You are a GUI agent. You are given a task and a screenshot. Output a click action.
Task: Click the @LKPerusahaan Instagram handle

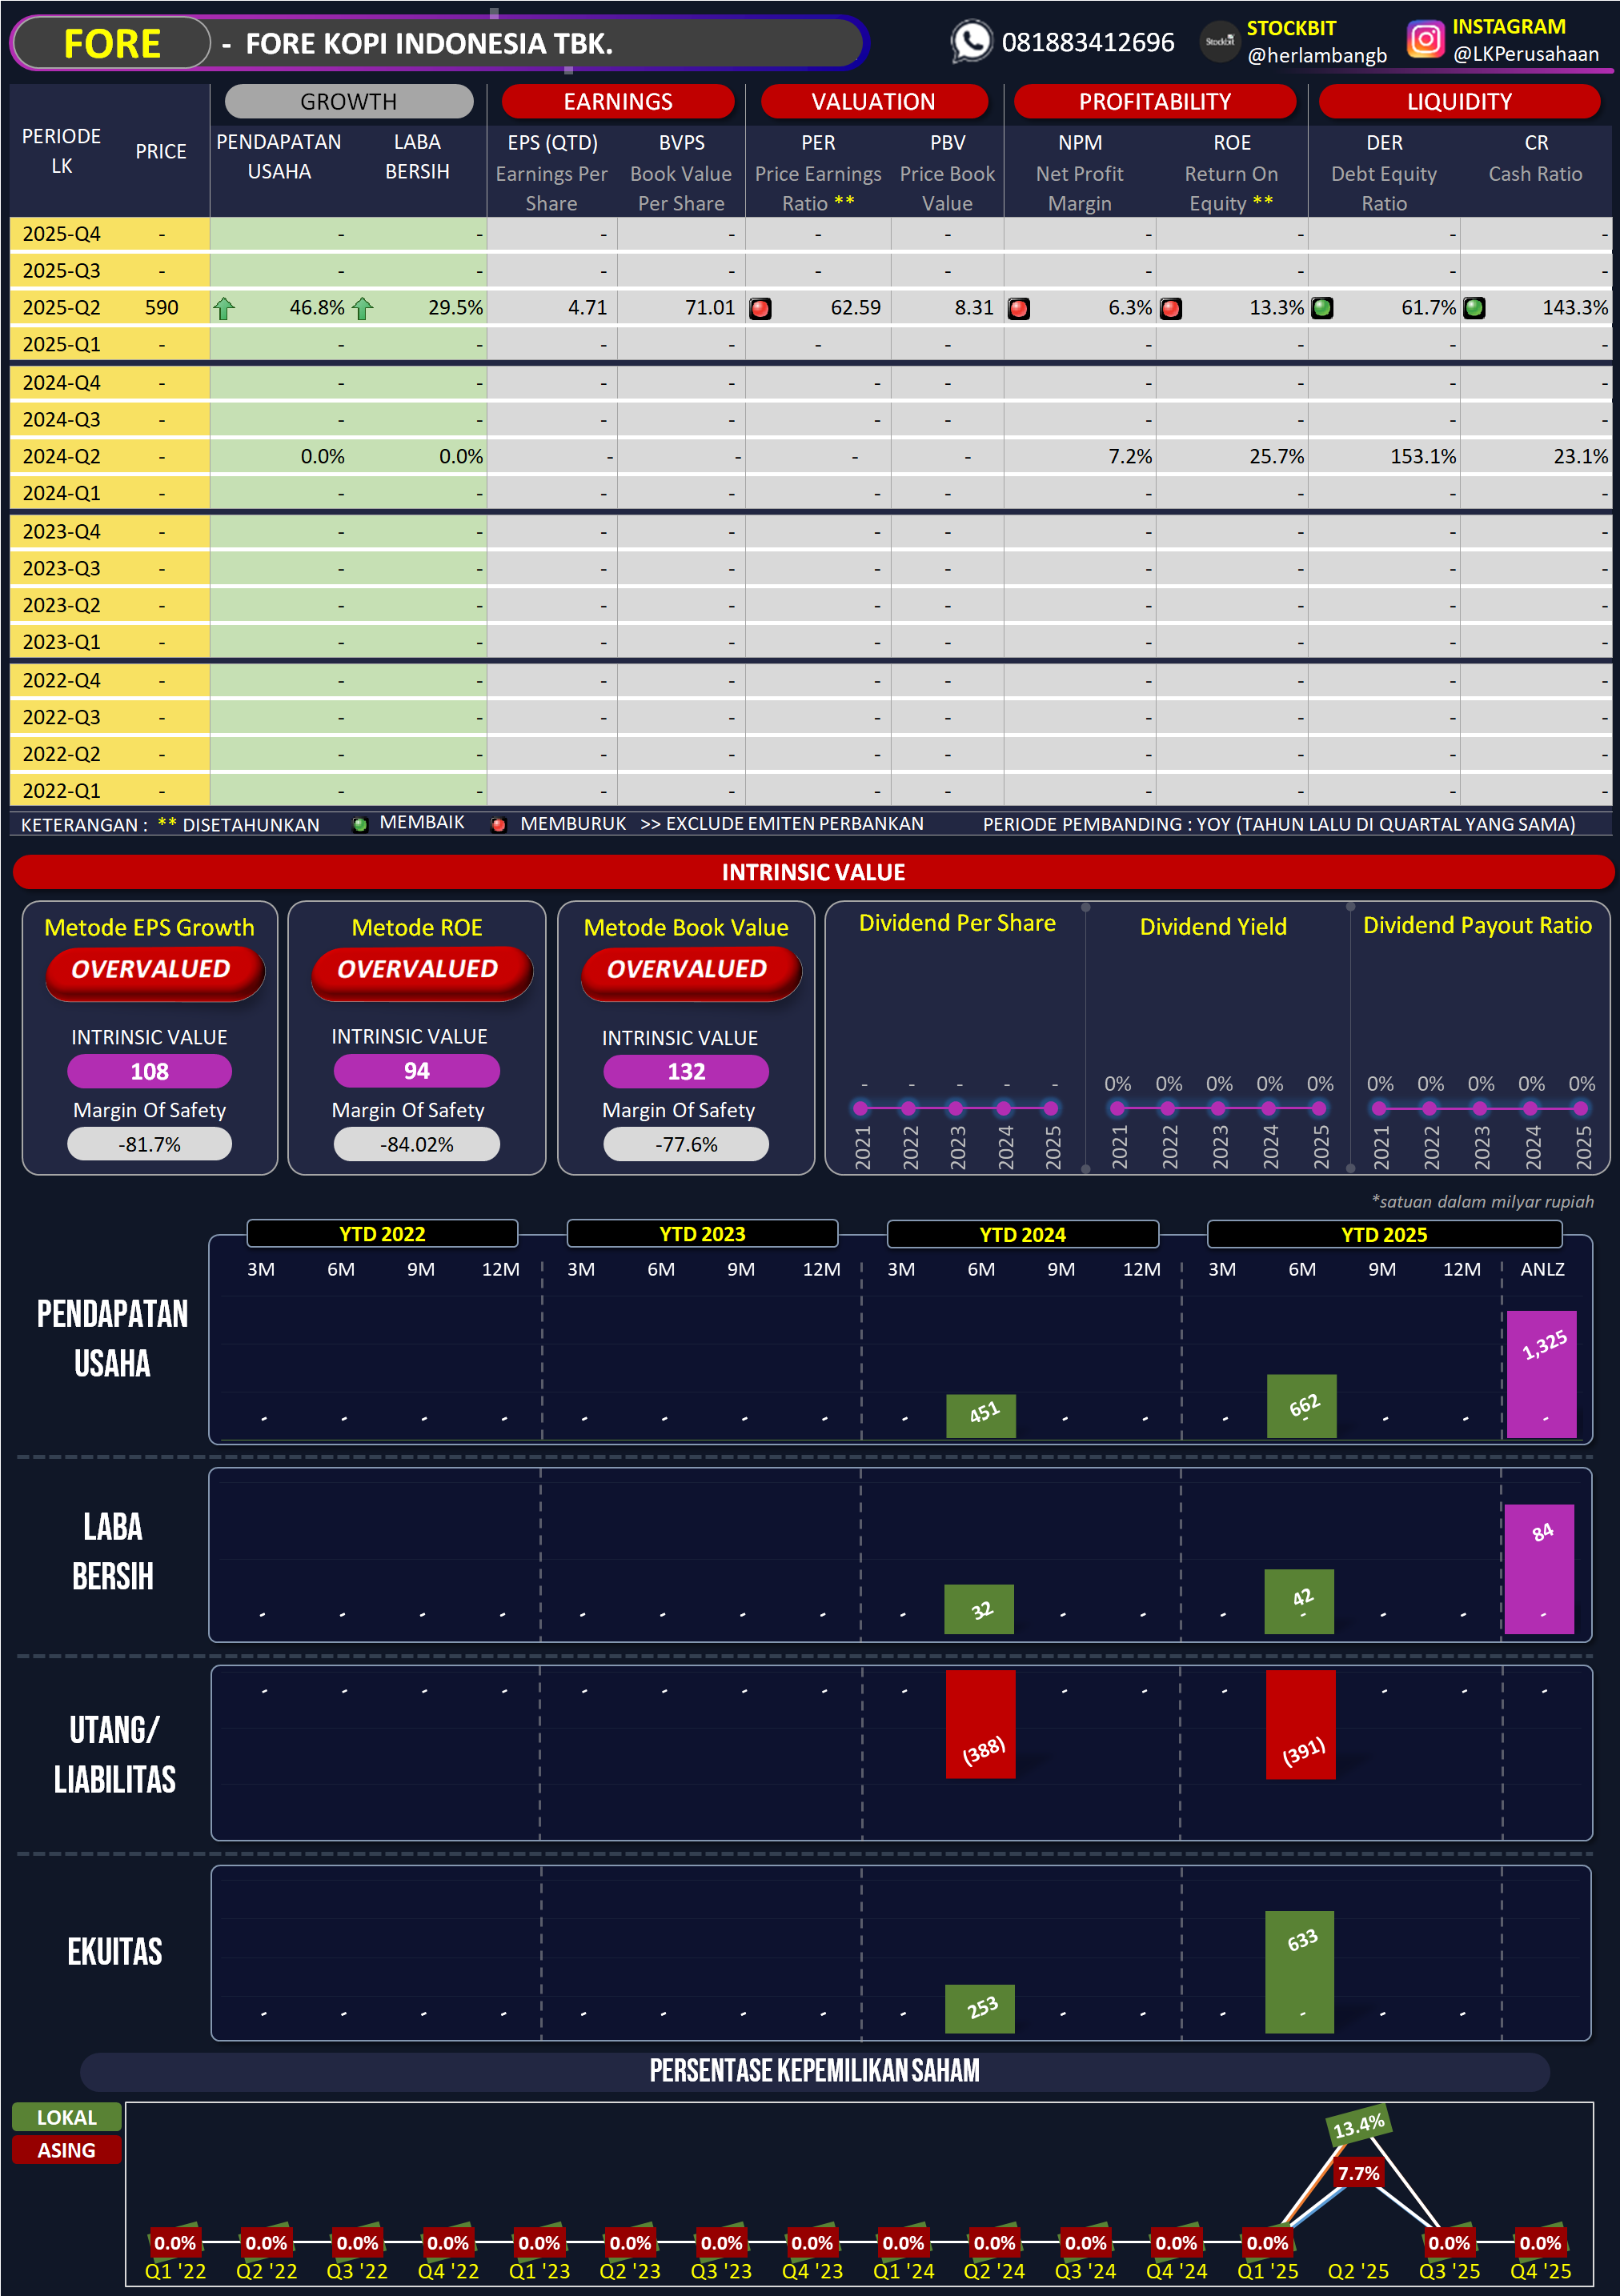1525,54
